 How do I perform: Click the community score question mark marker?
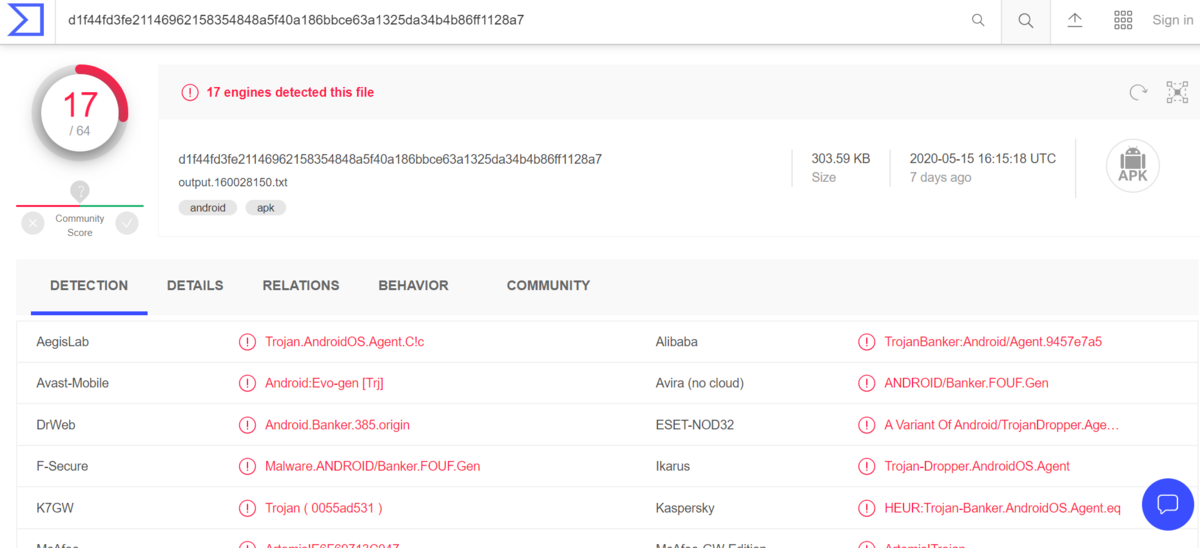(x=80, y=190)
